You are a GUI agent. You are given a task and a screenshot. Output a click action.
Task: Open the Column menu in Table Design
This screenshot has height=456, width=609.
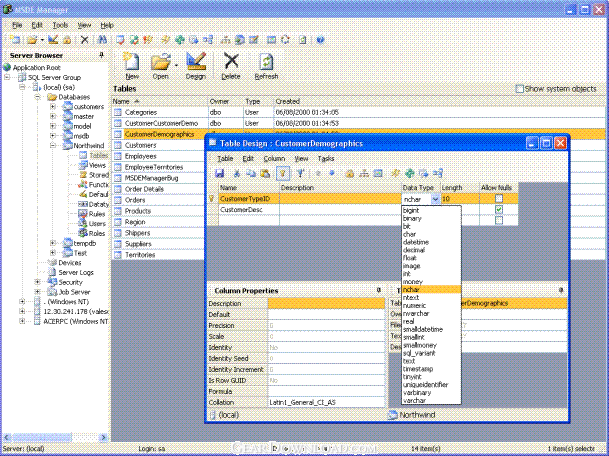pyautogui.click(x=274, y=159)
